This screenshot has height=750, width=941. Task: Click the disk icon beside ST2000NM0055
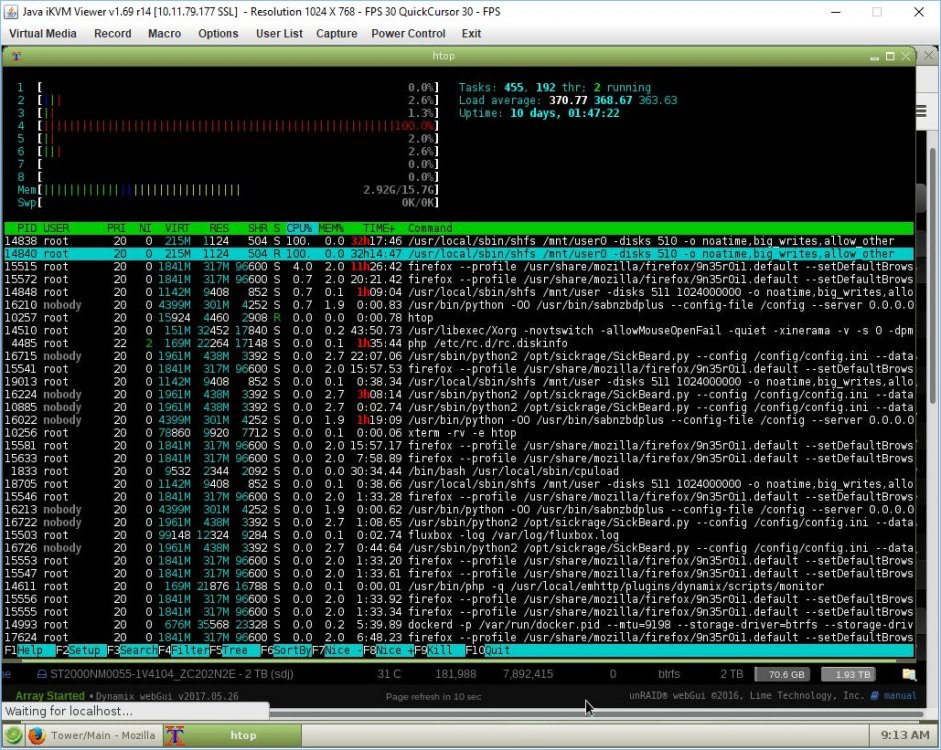42,674
